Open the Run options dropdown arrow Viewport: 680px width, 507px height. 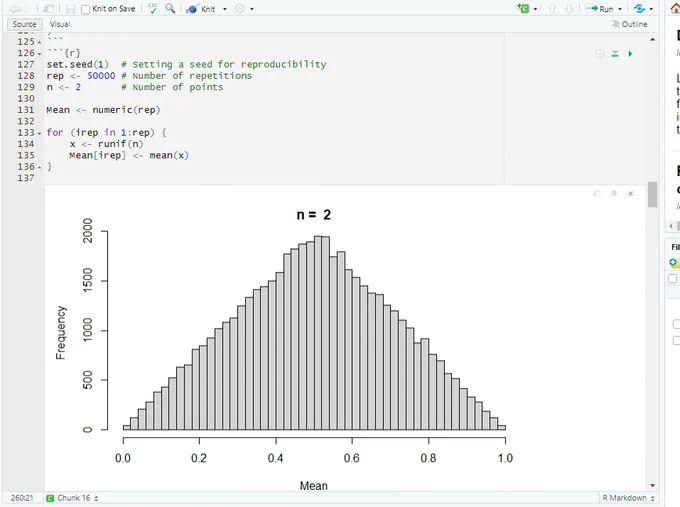[x=620, y=9]
